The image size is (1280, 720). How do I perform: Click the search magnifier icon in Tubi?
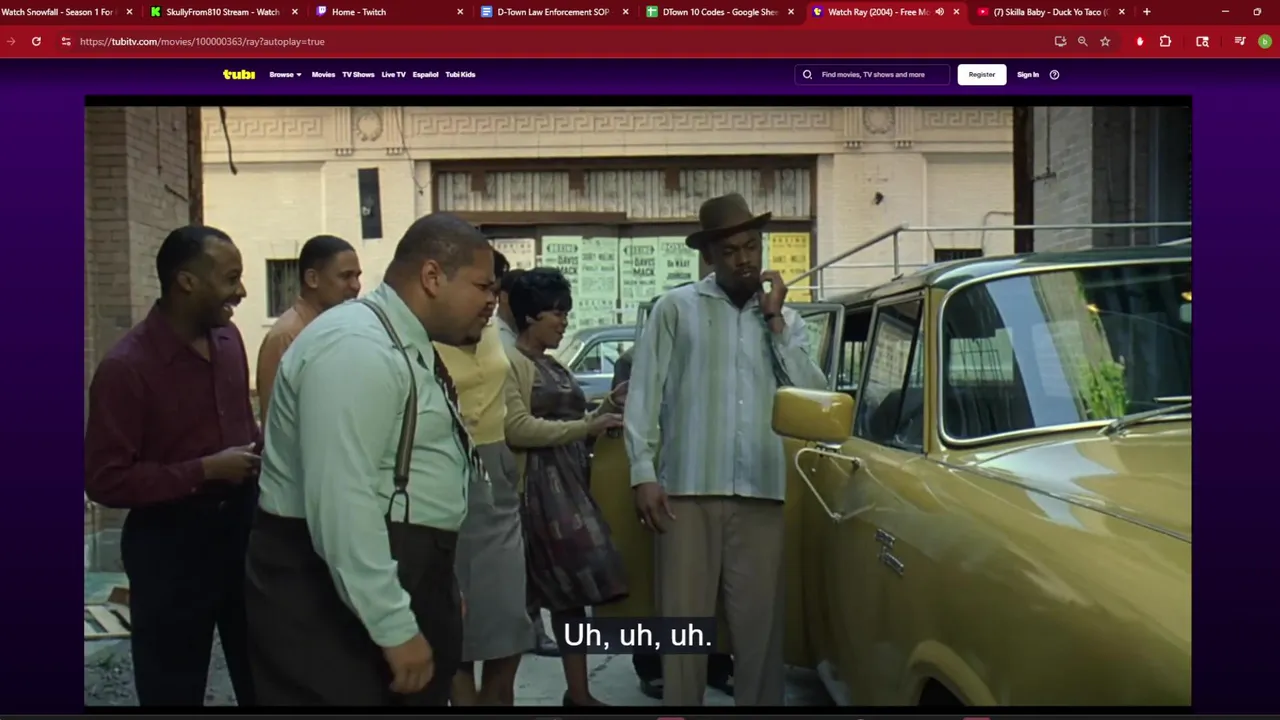point(807,74)
